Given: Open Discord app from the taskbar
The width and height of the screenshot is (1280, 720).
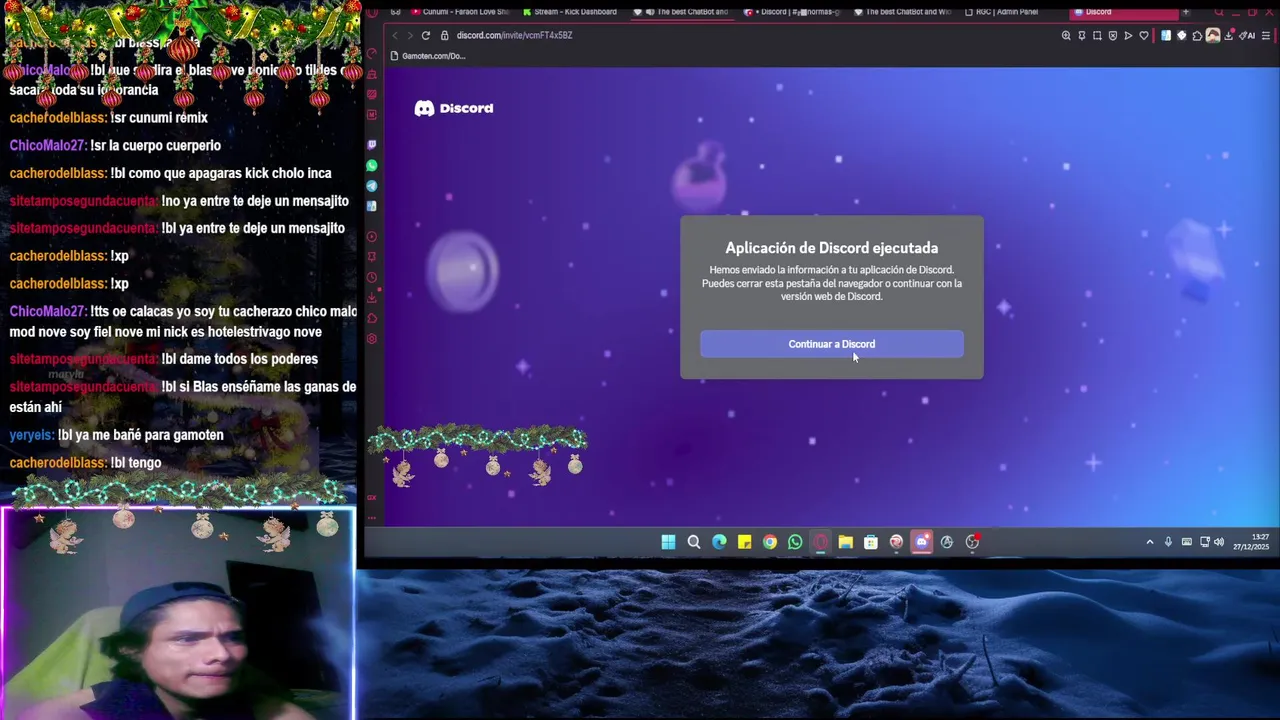Looking at the screenshot, I should click(922, 542).
